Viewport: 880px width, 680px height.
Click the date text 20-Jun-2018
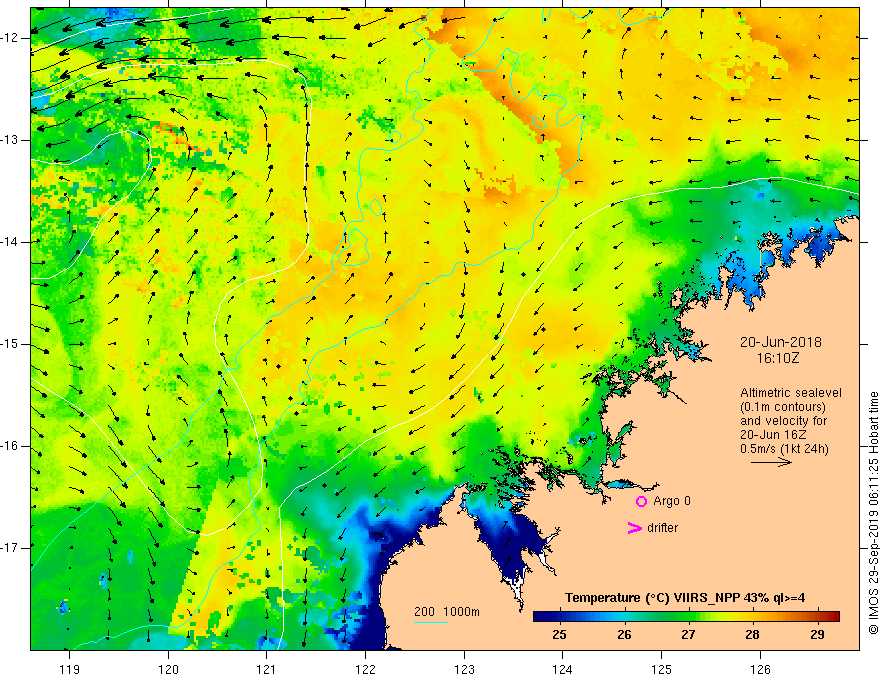tap(781, 342)
